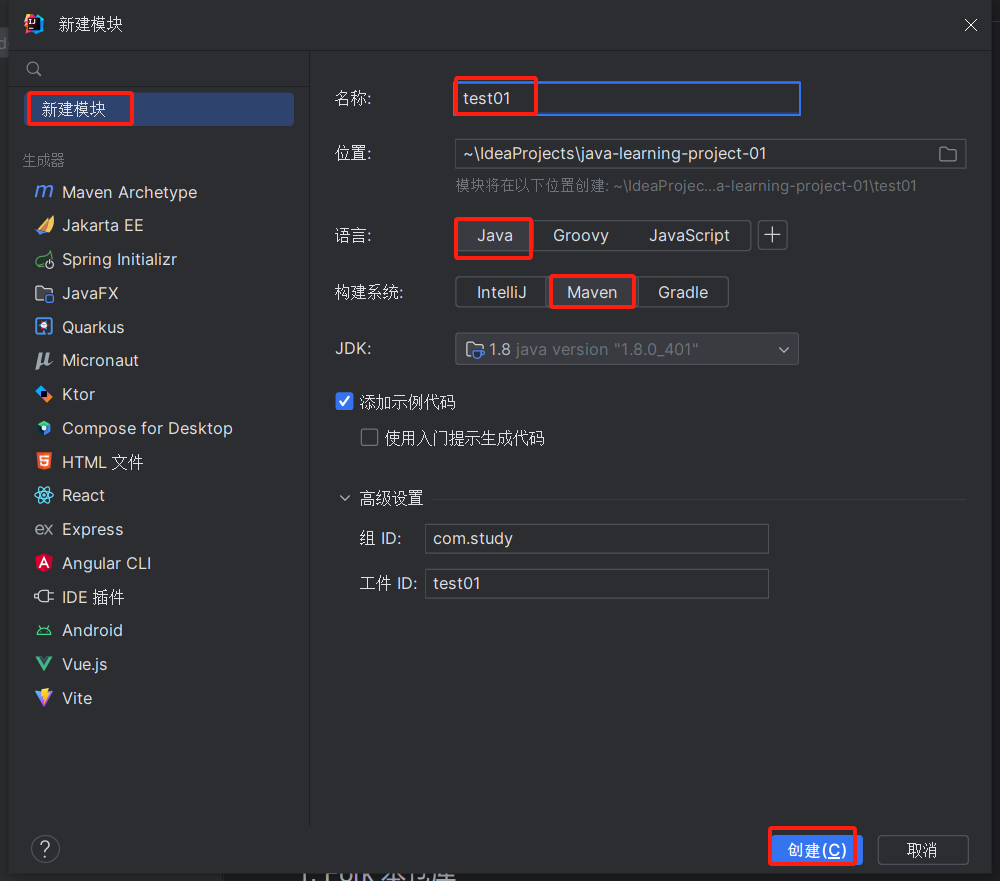Open the JDK version dropdown
The width and height of the screenshot is (1000, 881).
pos(627,349)
